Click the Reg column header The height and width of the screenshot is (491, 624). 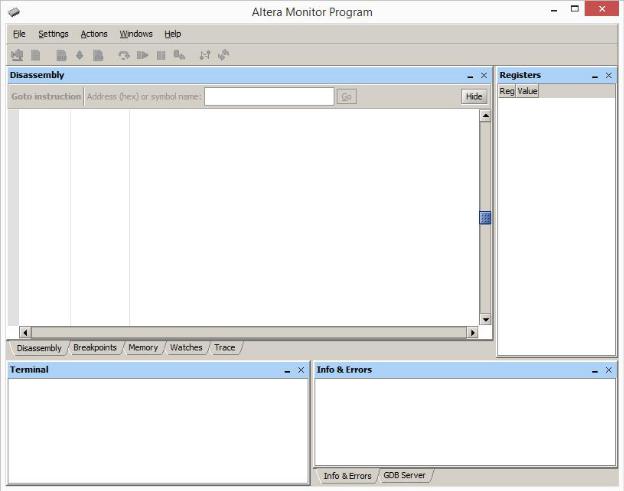tap(507, 91)
